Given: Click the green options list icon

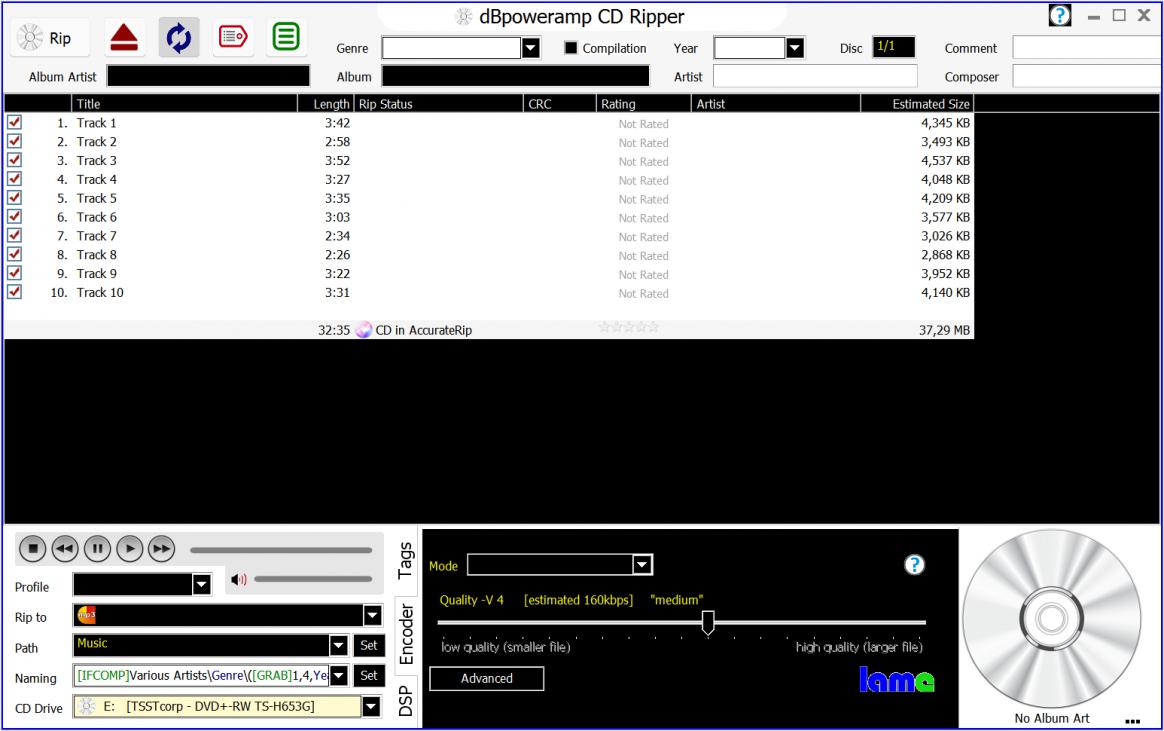Looking at the screenshot, I should 286,38.
